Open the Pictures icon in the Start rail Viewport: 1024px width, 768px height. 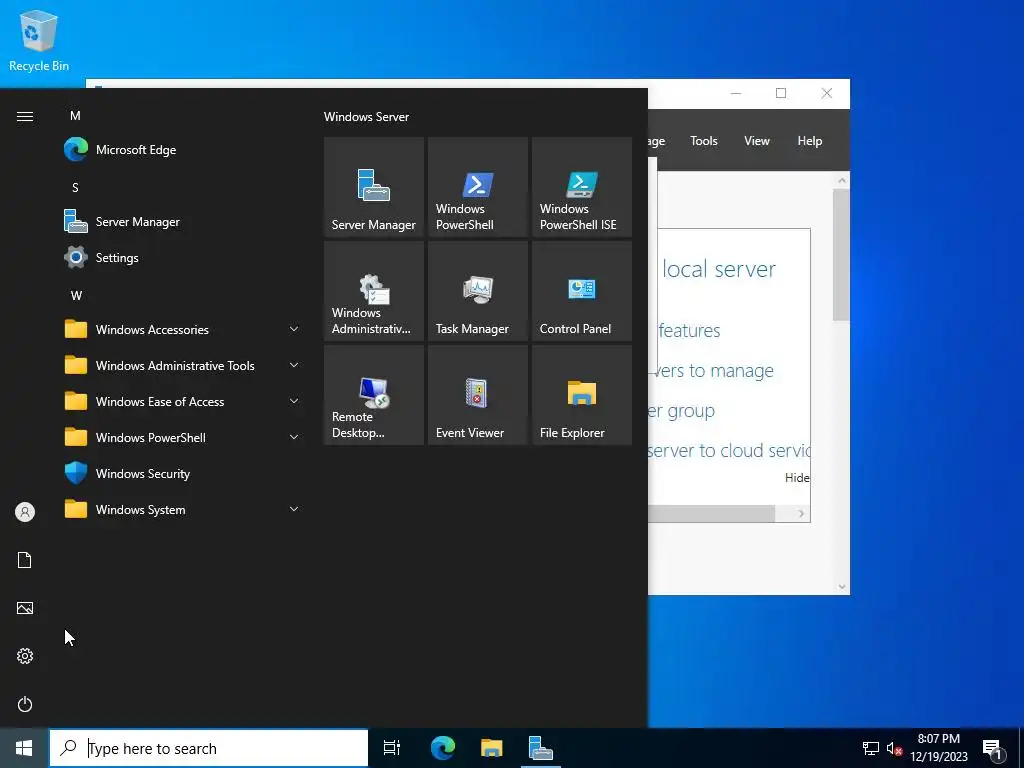click(x=25, y=608)
